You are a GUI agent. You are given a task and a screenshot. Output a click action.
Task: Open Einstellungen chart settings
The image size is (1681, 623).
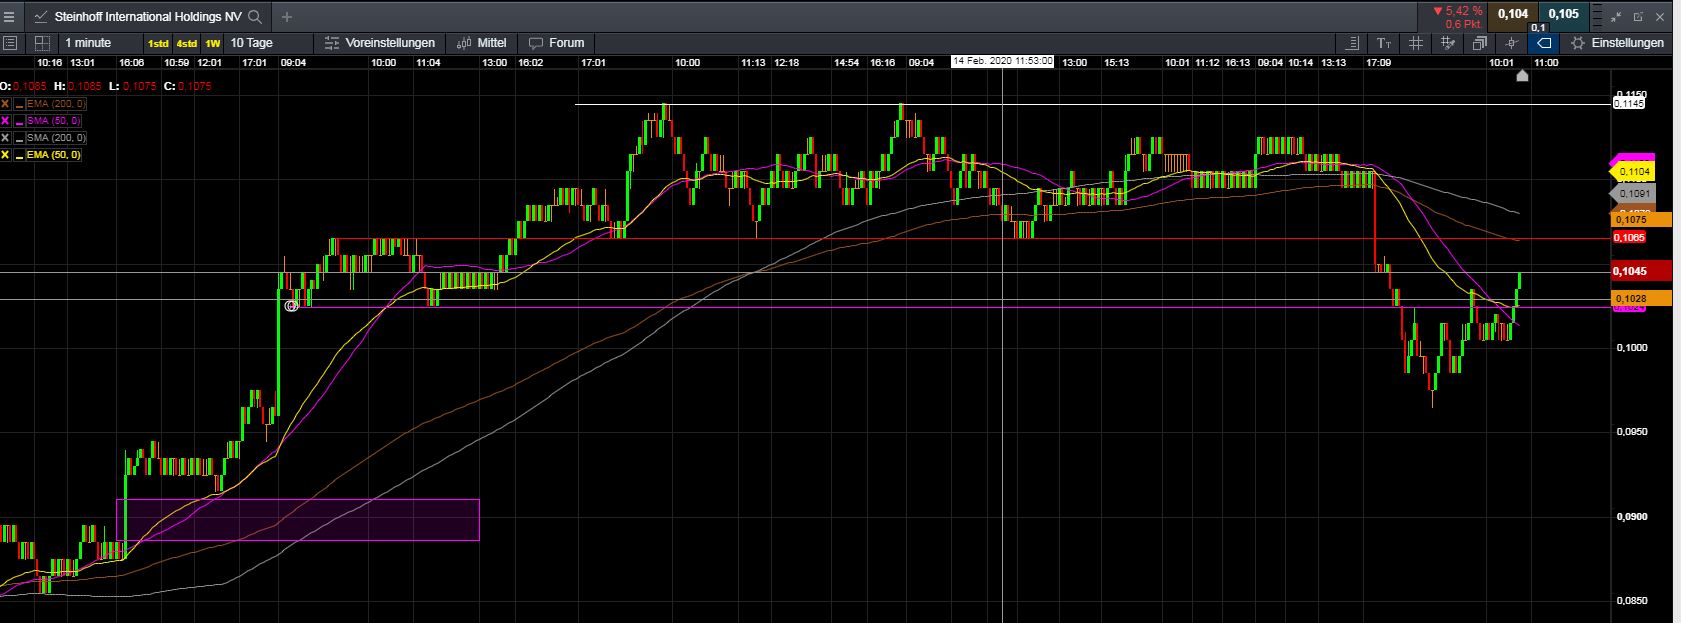pyautogui.click(x=1617, y=43)
